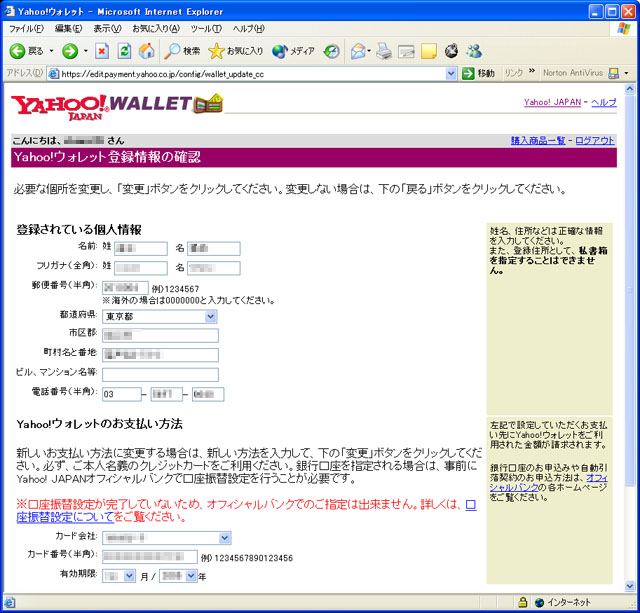Stop page loading with red X icon
This screenshot has height=613, width=640.
(x=102, y=51)
